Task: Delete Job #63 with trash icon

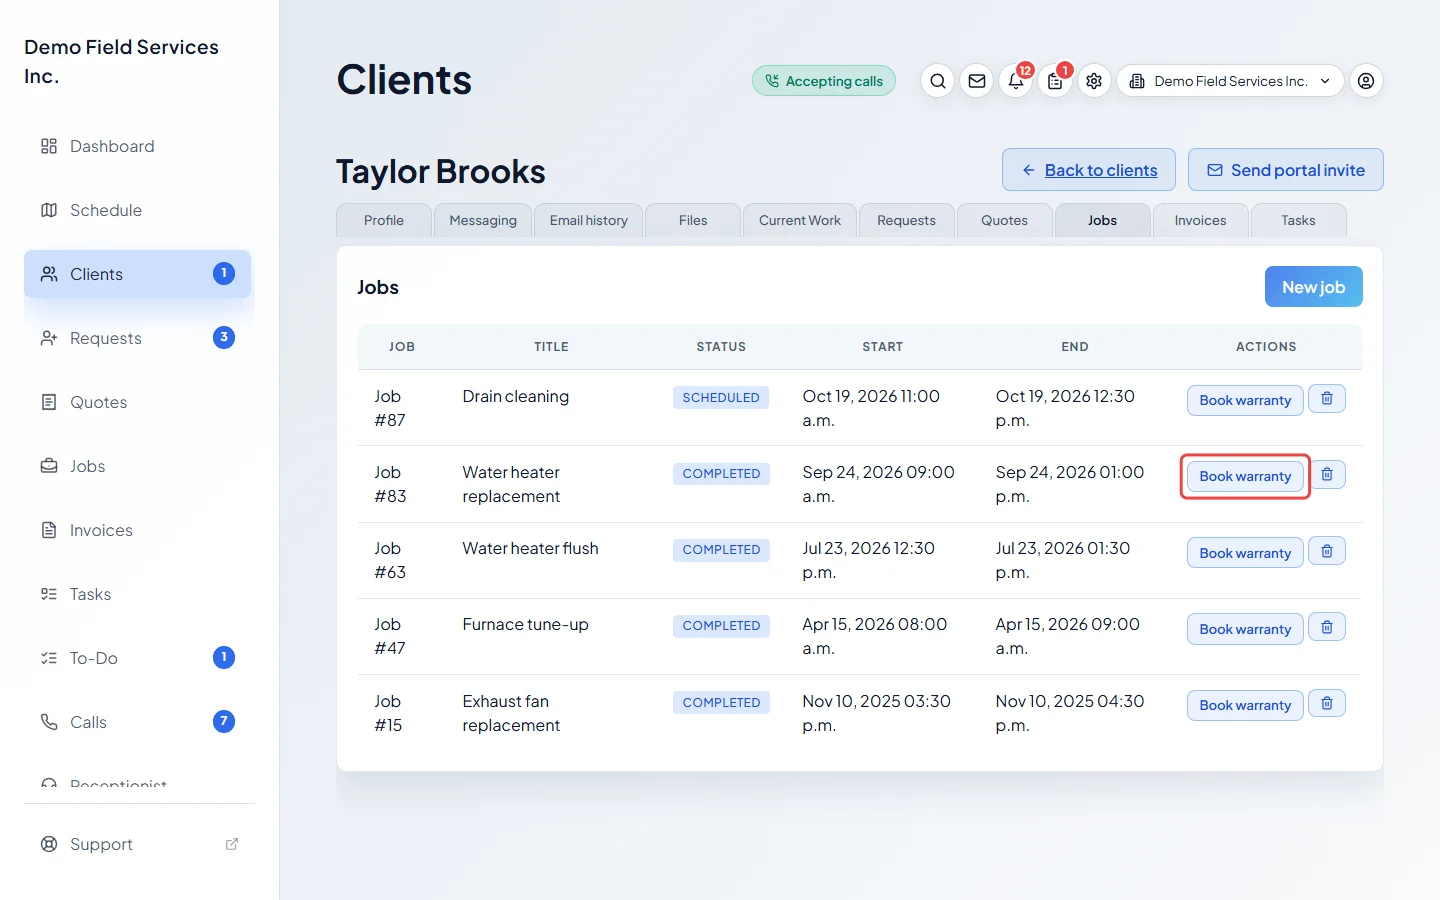Action: pyautogui.click(x=1327, y=551)
